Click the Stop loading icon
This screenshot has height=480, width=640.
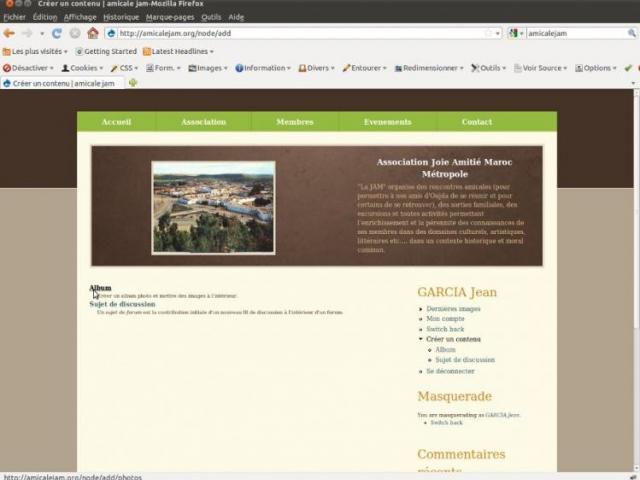click(75, 33)
